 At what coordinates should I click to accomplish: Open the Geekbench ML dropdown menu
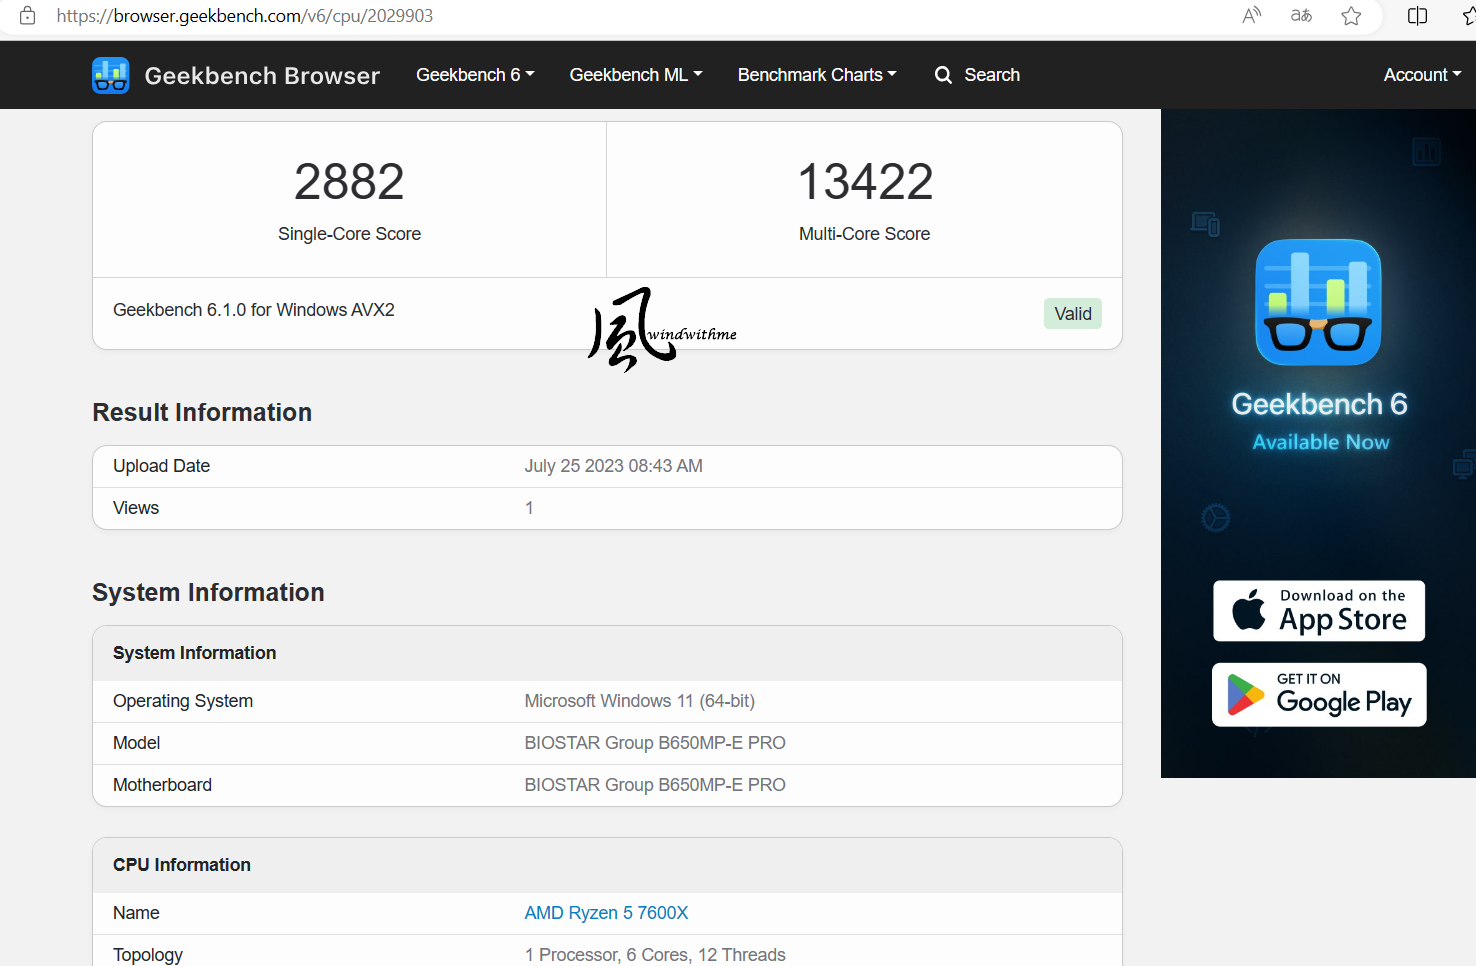coord(636,75)
